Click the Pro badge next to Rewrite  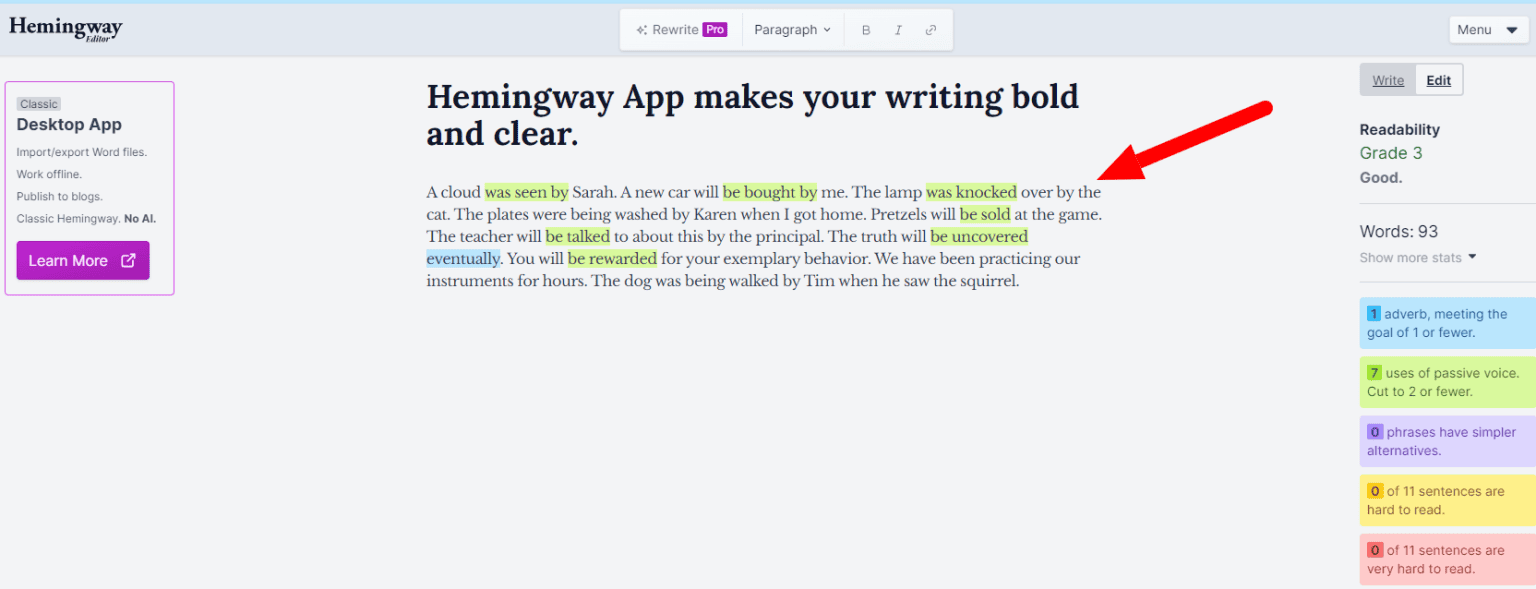(x=714, y=29)
